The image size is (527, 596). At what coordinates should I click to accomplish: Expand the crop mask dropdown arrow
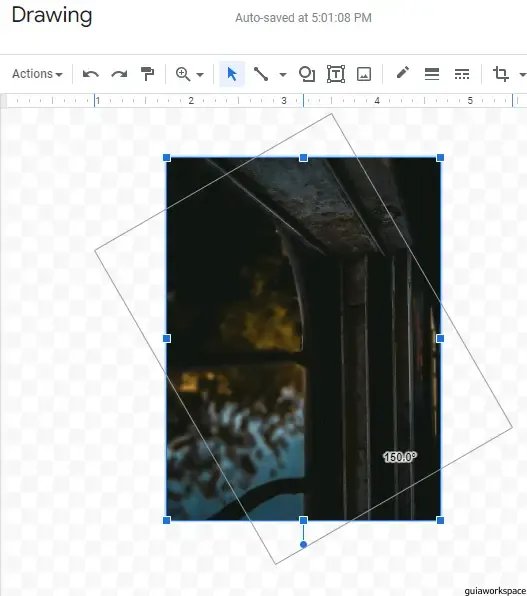click(x=523, y=74)
